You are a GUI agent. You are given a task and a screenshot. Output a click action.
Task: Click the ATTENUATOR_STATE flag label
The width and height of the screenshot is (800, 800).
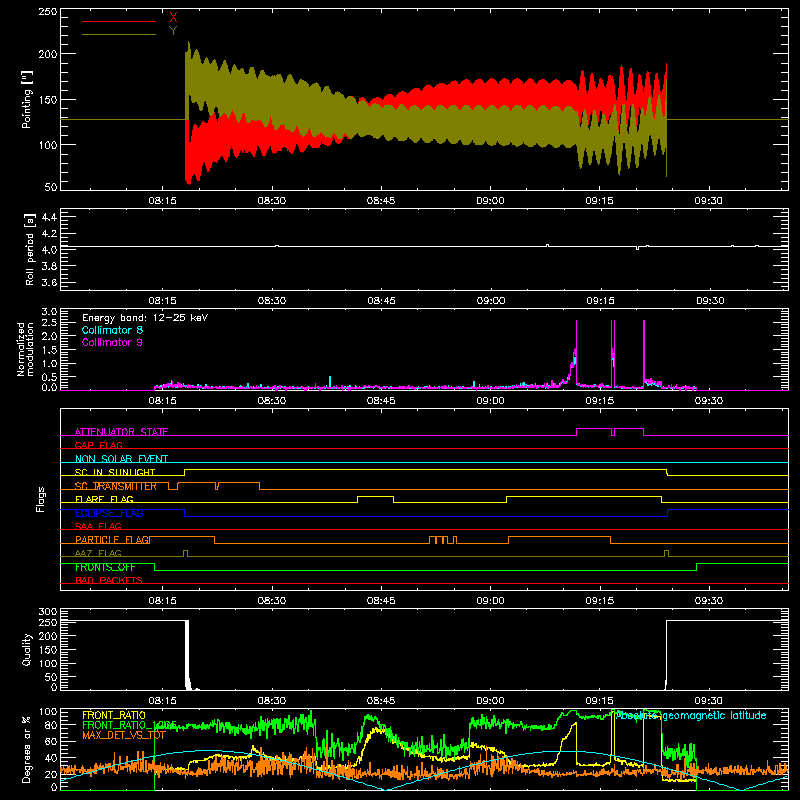[121, 432]
